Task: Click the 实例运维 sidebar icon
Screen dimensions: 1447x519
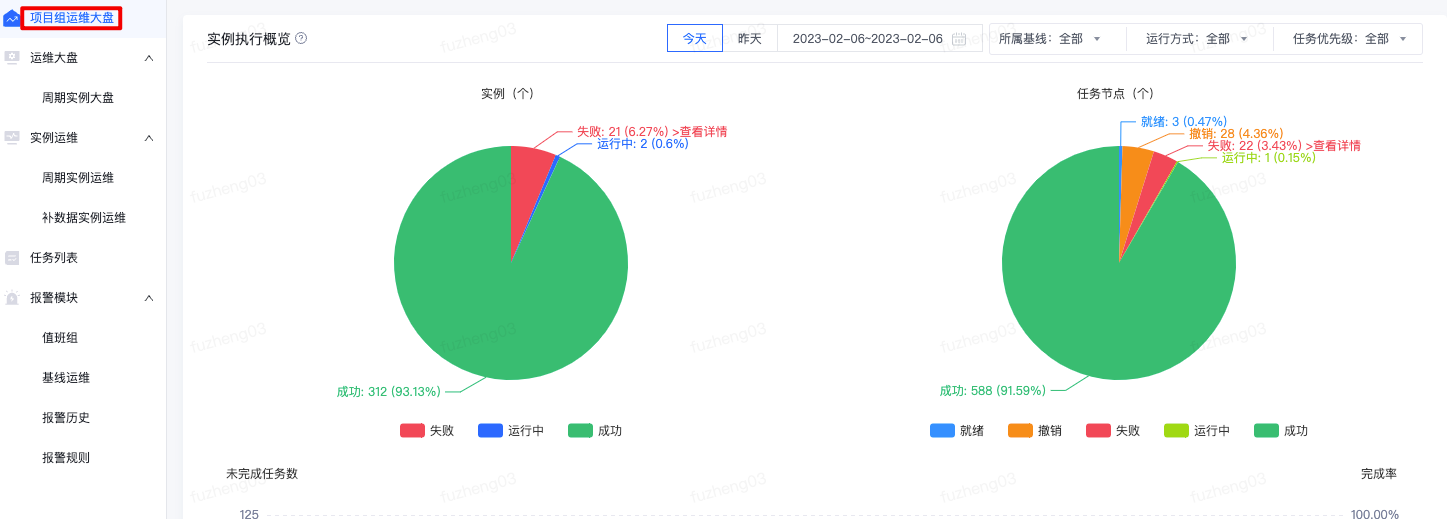Action: (12, 138)
